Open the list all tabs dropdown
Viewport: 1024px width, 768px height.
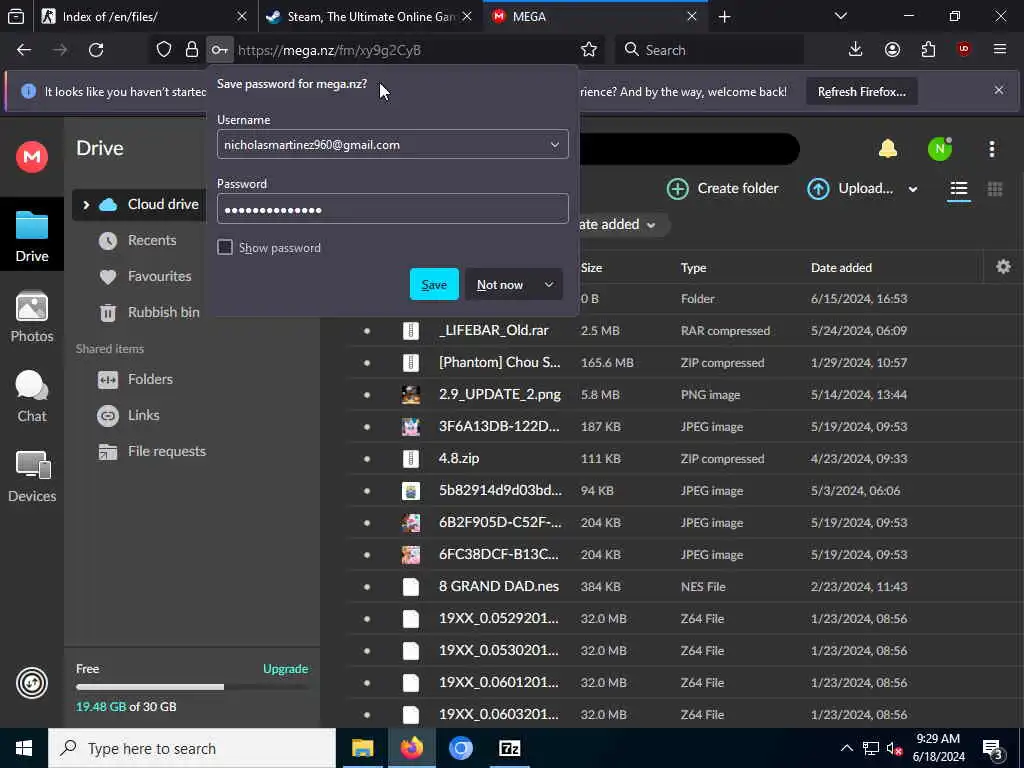pyautogui.click(x=840, y=17)
